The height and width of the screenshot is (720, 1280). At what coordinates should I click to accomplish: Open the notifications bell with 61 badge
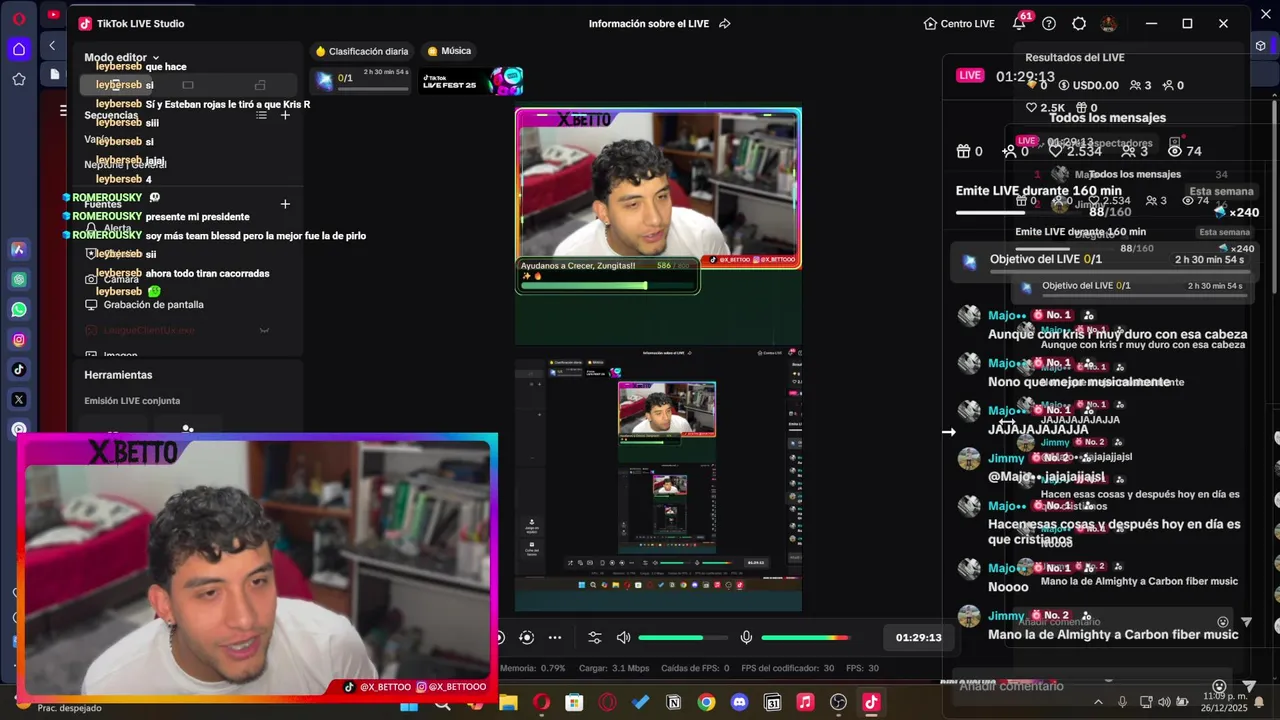pyautogui.click(x=1019, y=23)
